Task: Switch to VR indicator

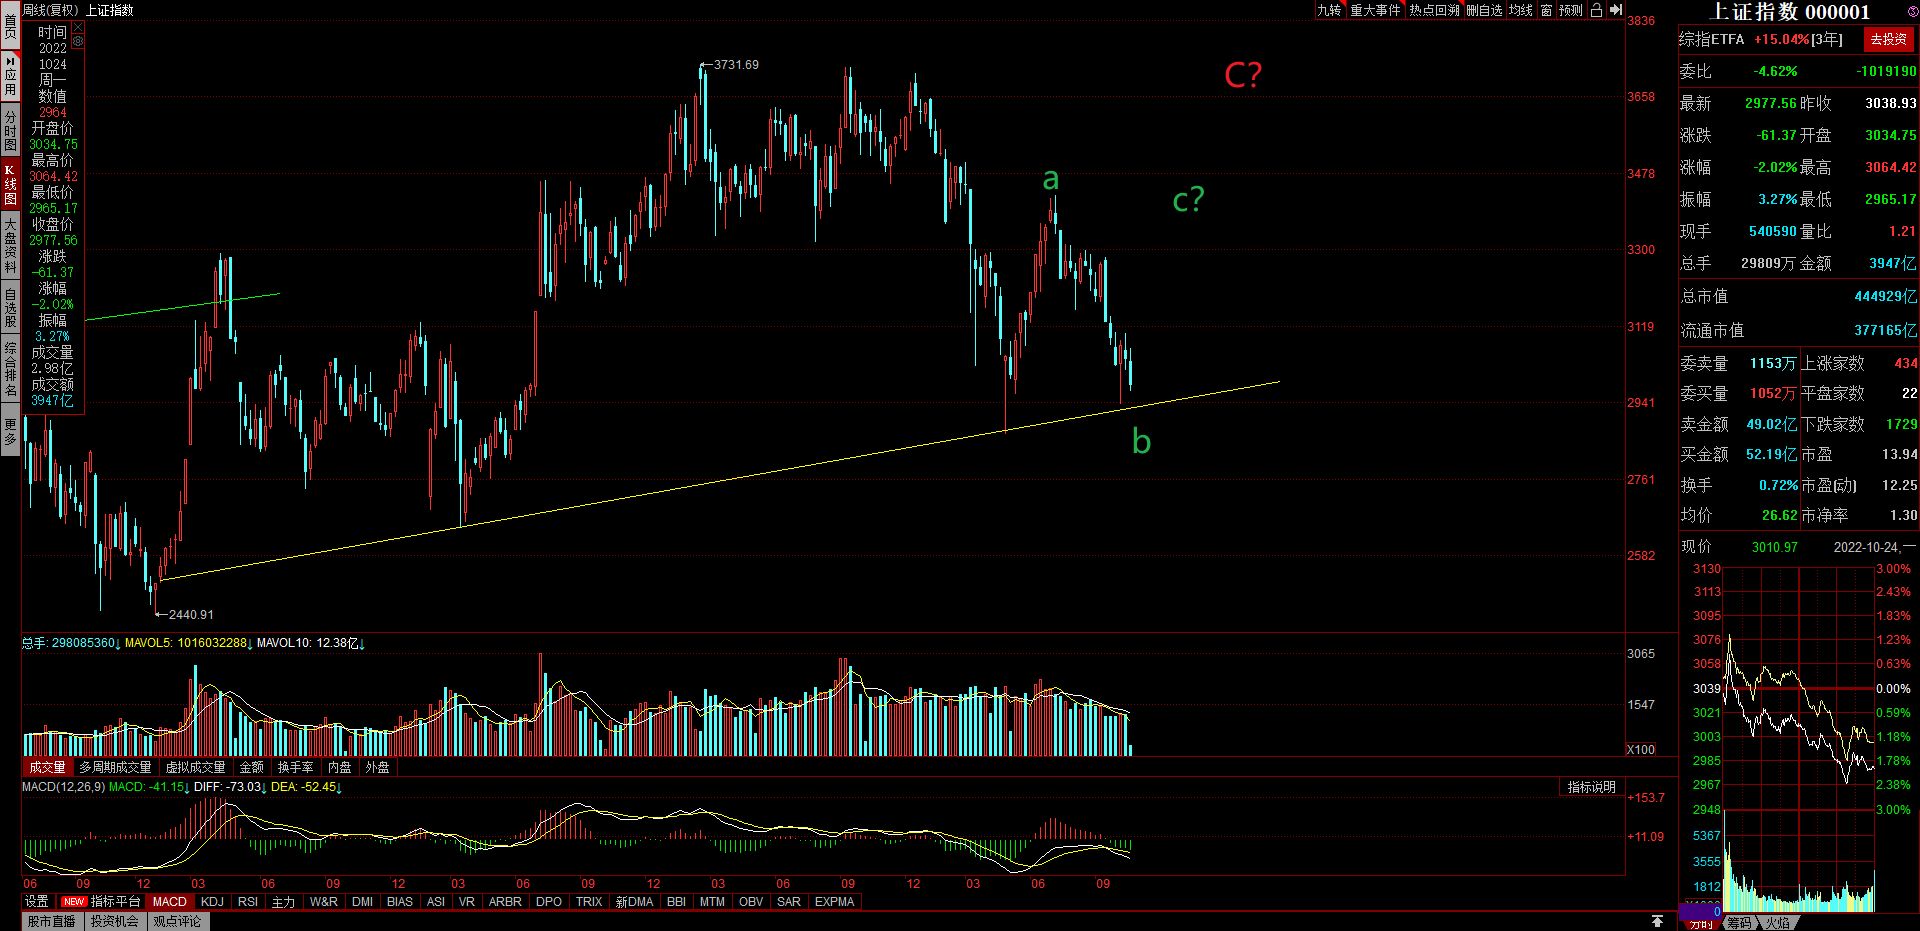Action: (467, 901)
